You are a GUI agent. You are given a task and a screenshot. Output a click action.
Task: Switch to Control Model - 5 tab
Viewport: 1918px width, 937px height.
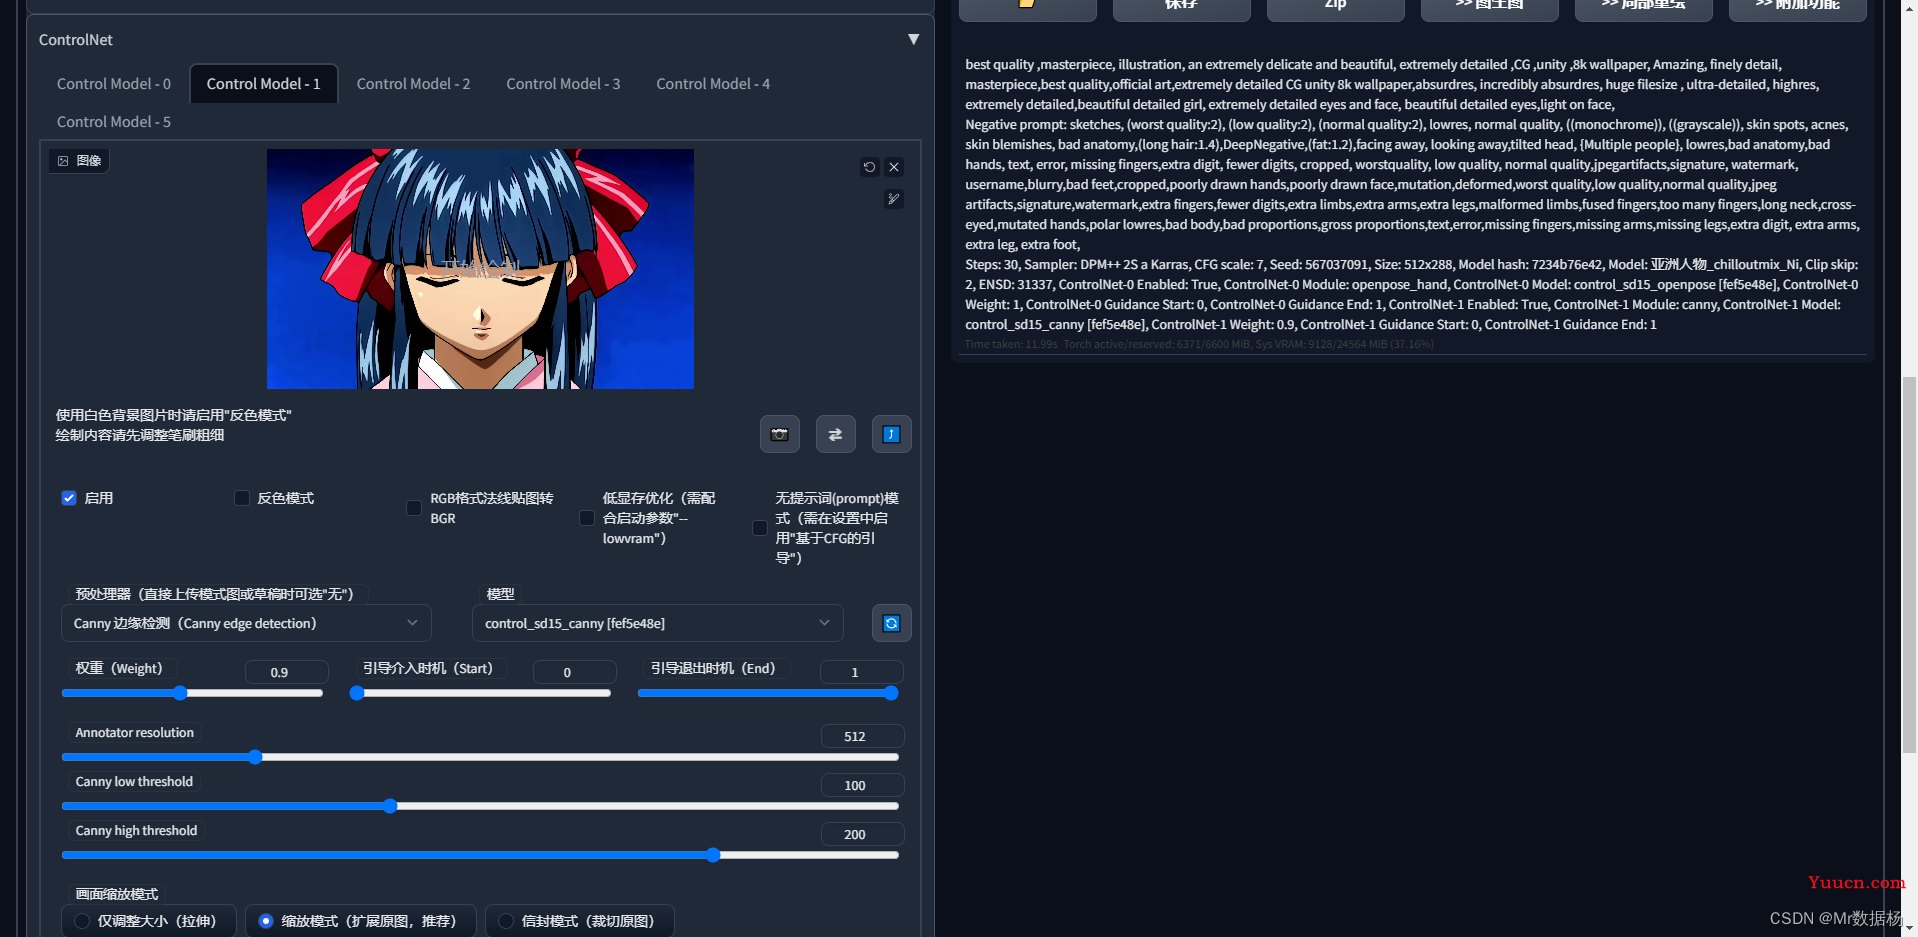point(114,122)
